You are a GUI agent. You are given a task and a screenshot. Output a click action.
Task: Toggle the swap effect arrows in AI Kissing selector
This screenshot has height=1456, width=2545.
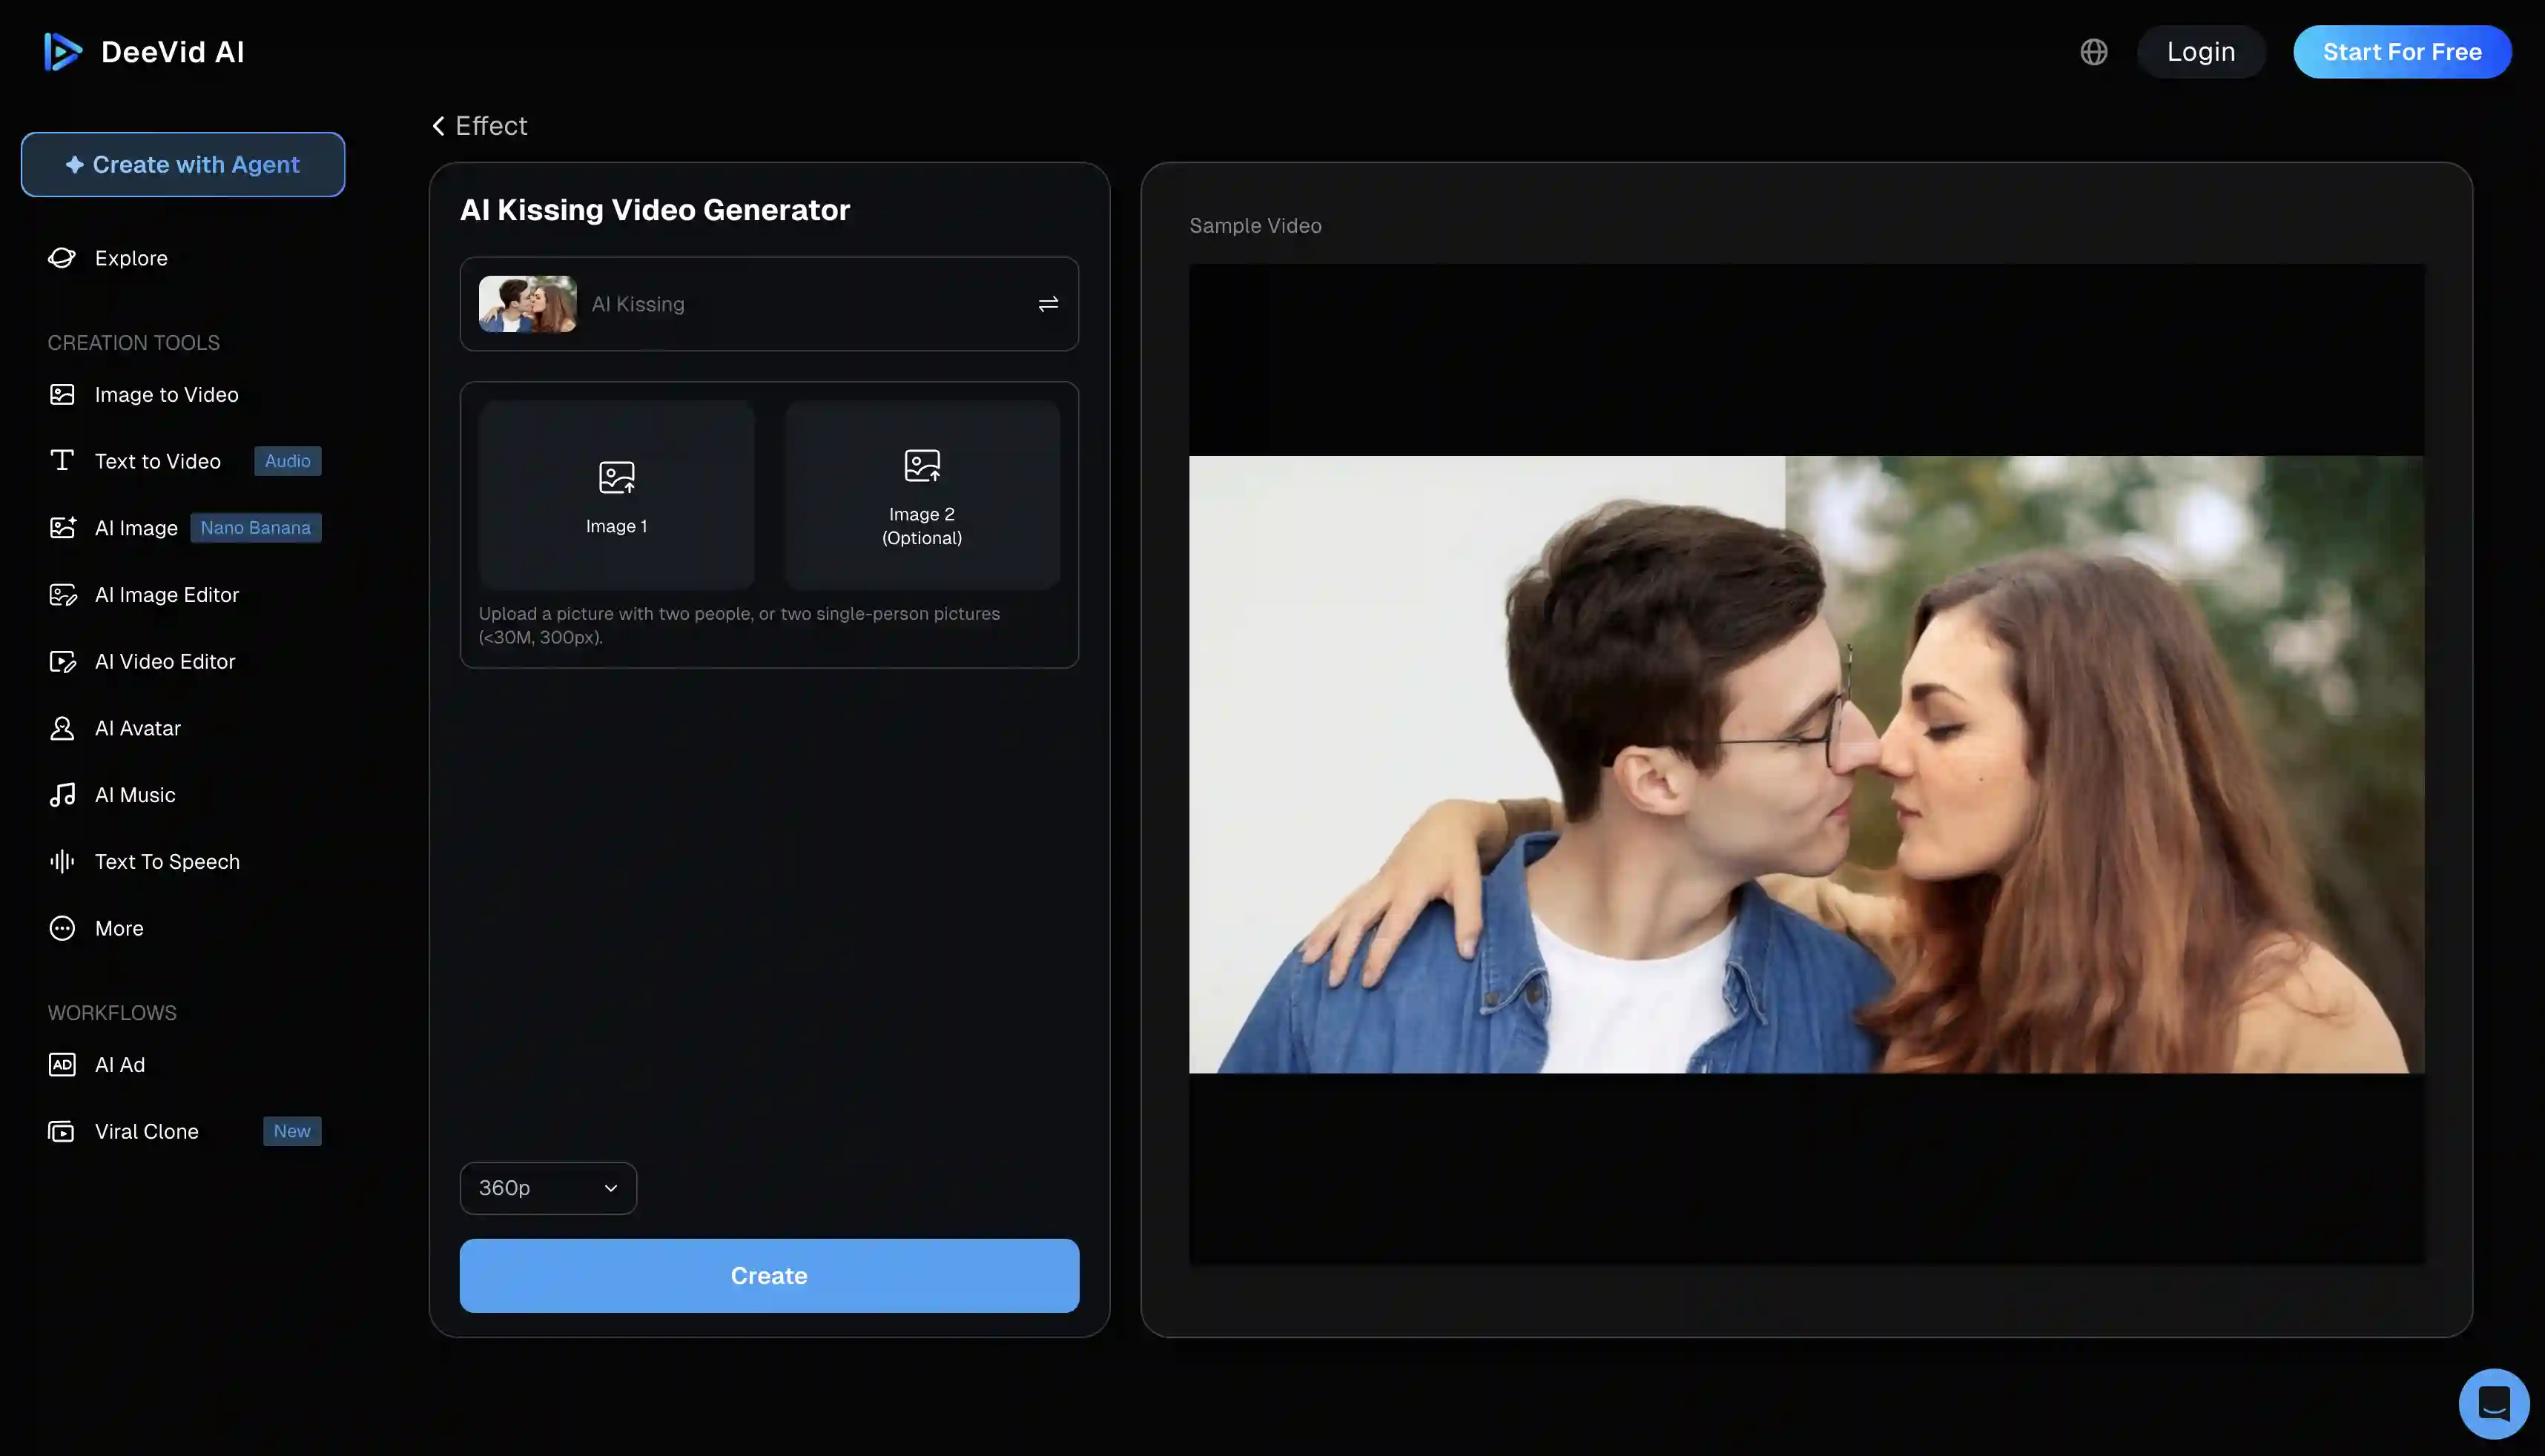tap(1047, 304)
